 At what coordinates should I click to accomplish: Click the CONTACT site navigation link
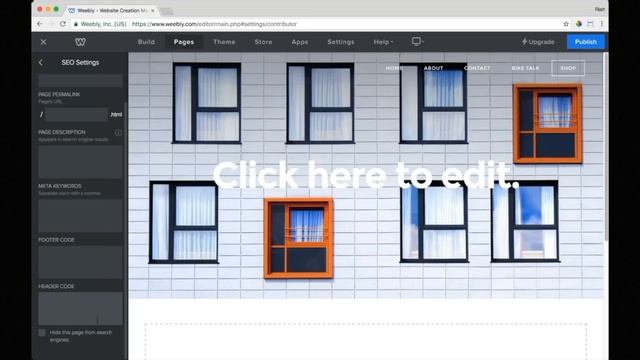point(477,68)
